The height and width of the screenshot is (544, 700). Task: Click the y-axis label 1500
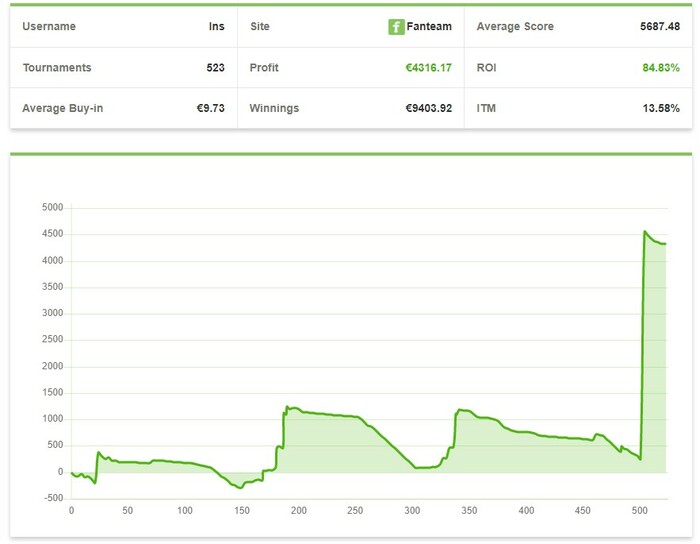pos(53,392)
